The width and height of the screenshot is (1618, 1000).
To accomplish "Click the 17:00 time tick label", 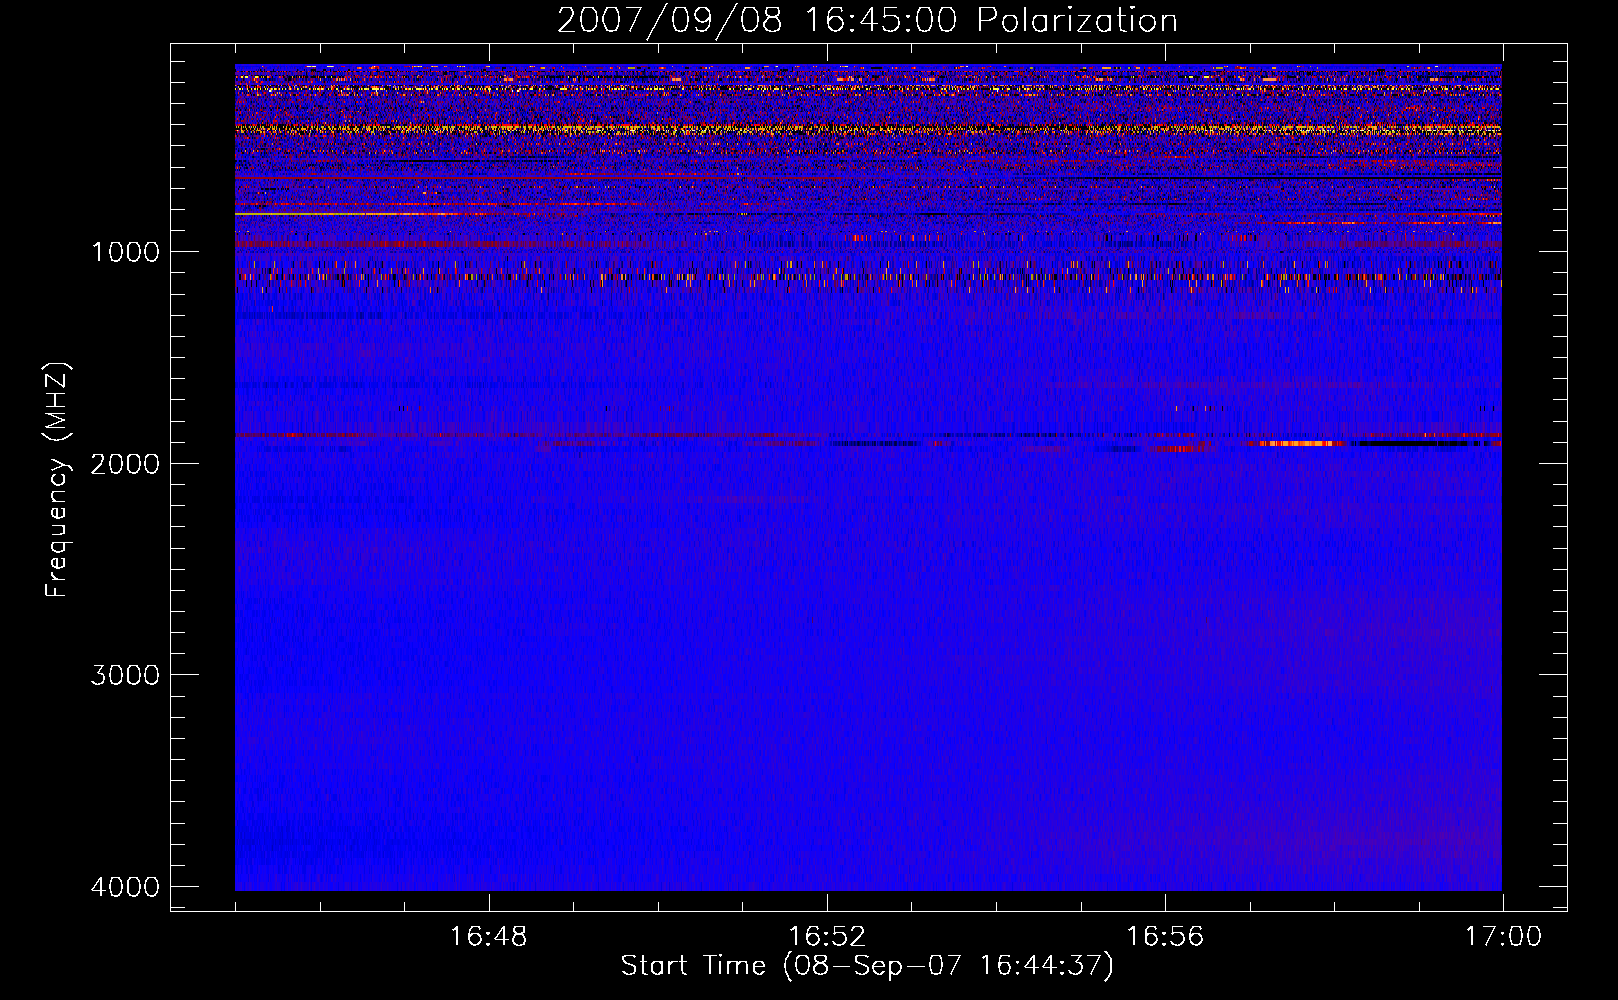I will pos(1503,937).
